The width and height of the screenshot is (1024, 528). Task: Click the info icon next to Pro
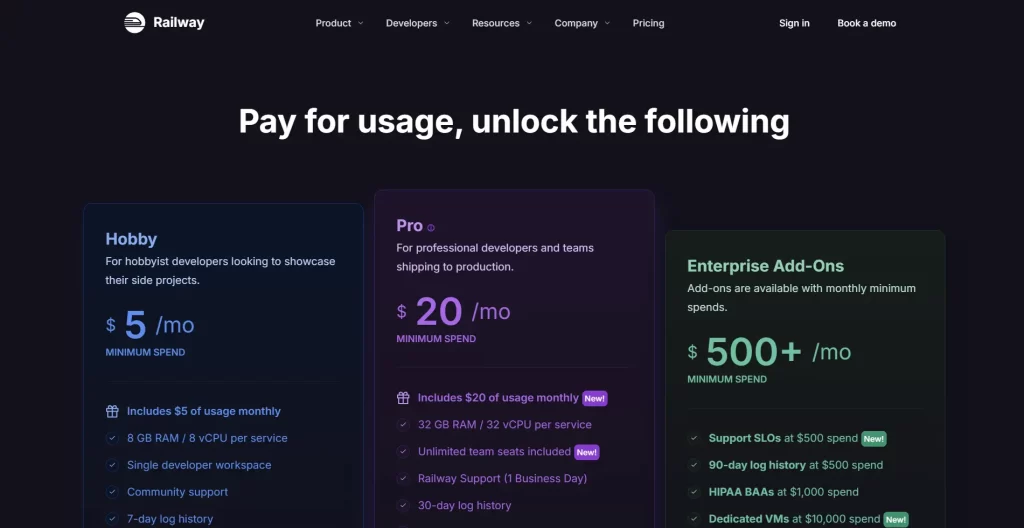[x=431, y=228]
